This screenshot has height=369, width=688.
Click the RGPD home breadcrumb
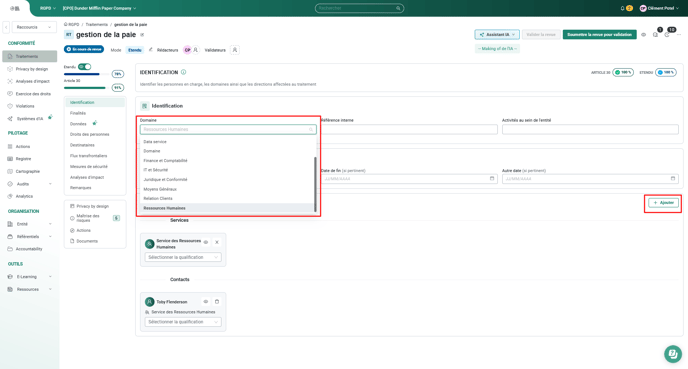pos(72,25)
